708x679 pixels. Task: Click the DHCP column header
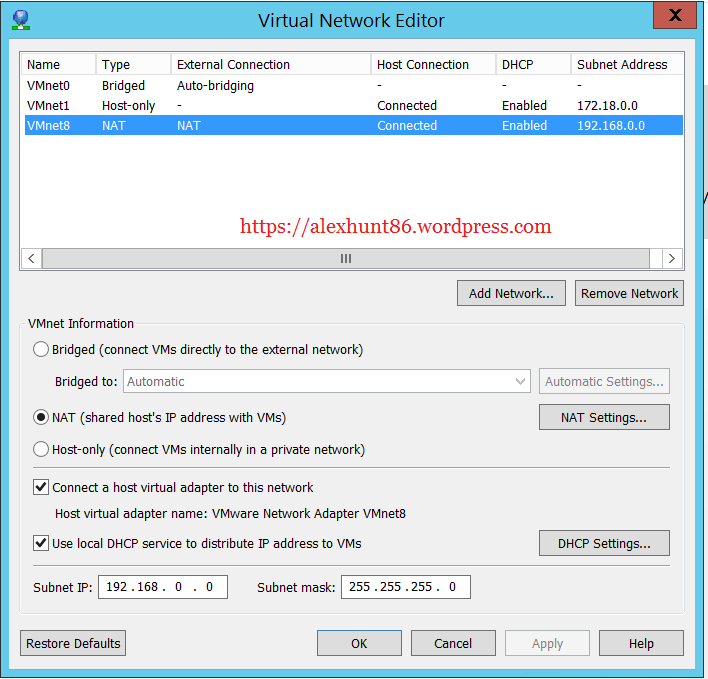coord(534,65)
